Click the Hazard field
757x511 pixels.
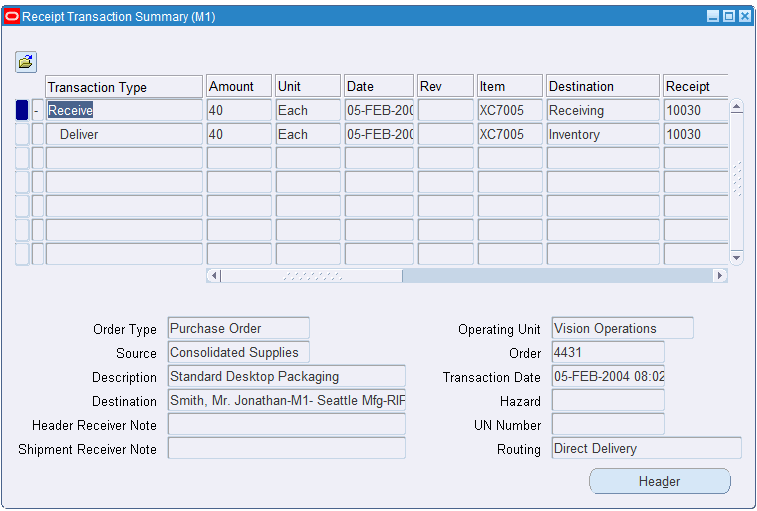608,400
